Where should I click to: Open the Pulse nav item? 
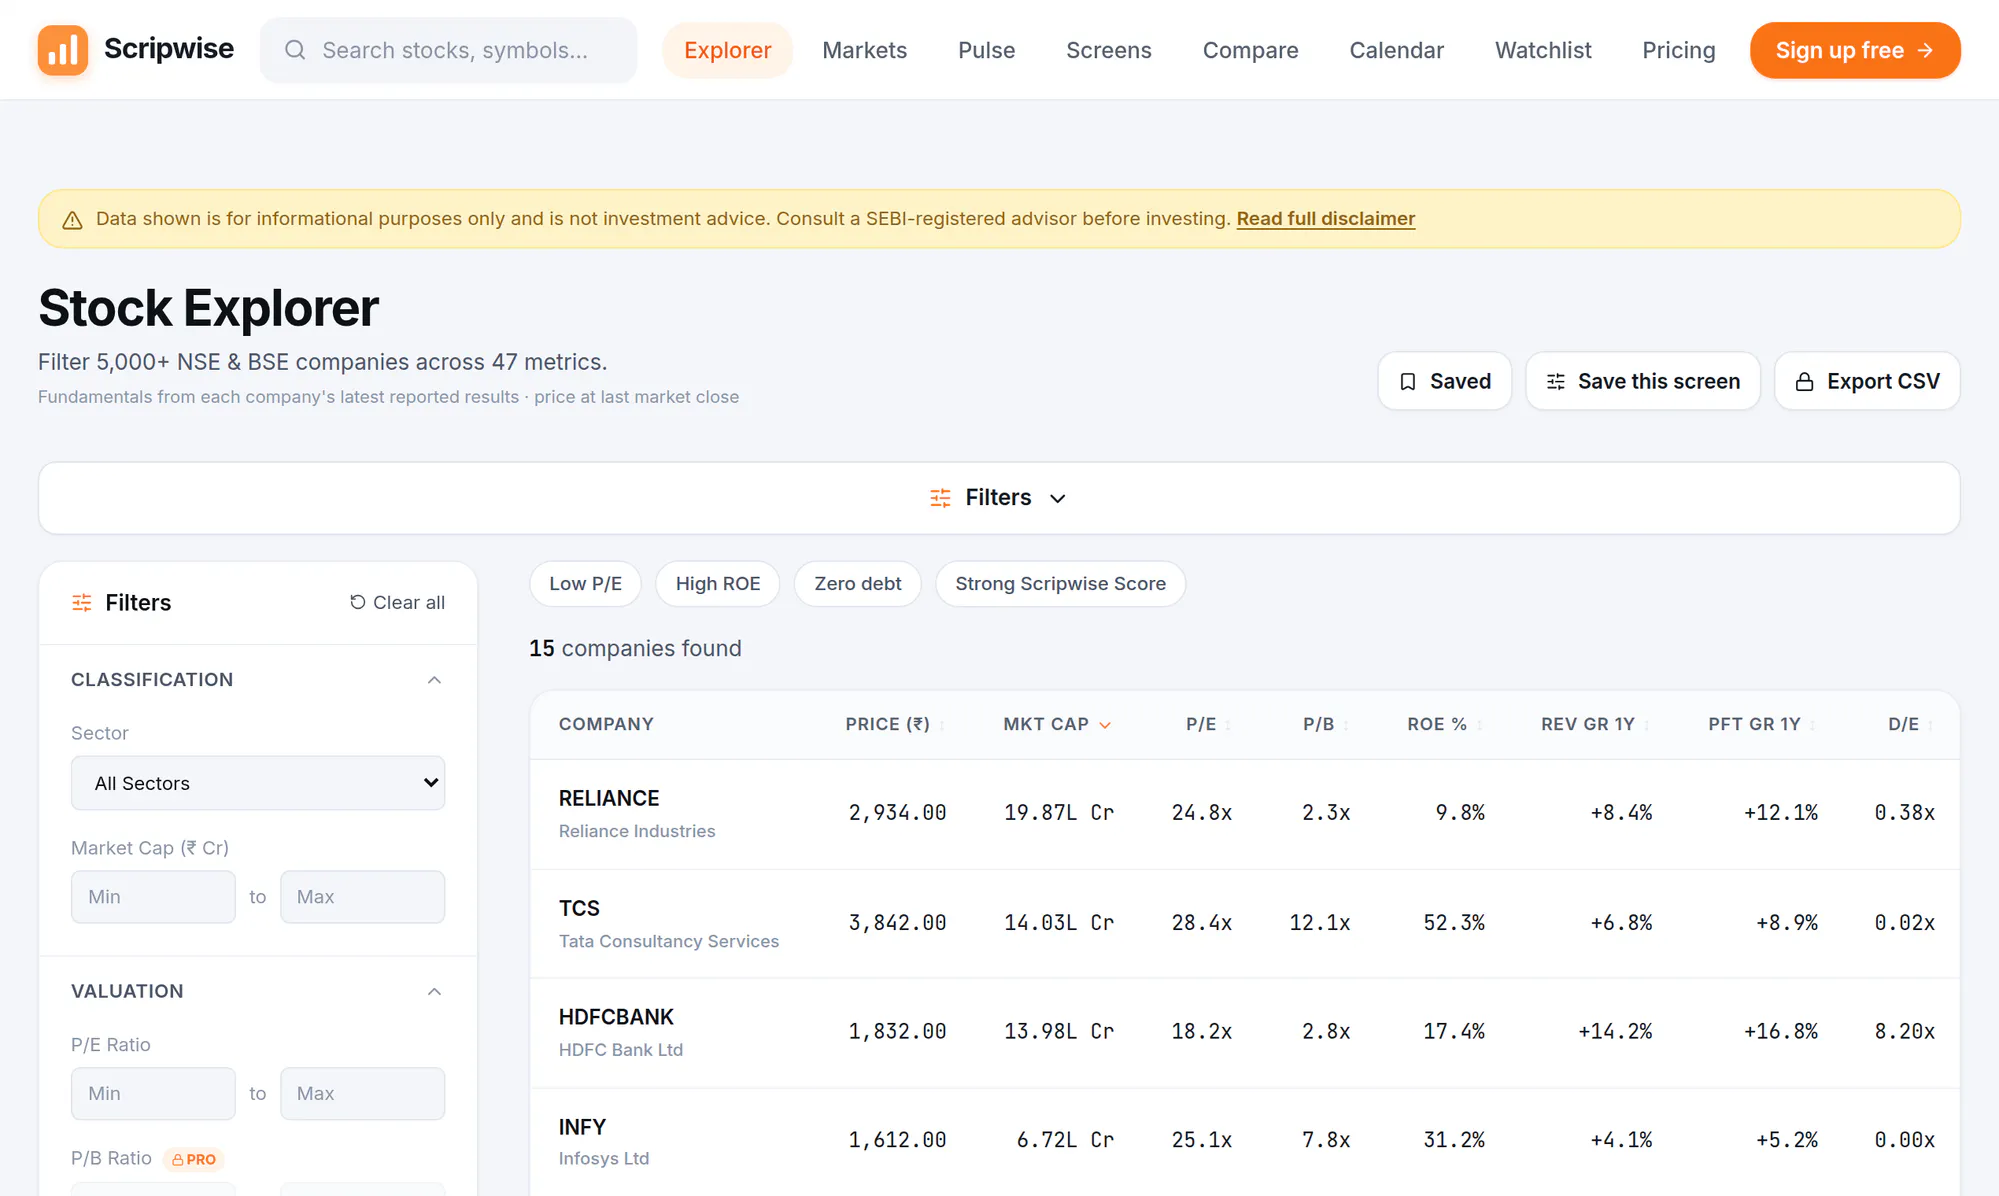987,50
